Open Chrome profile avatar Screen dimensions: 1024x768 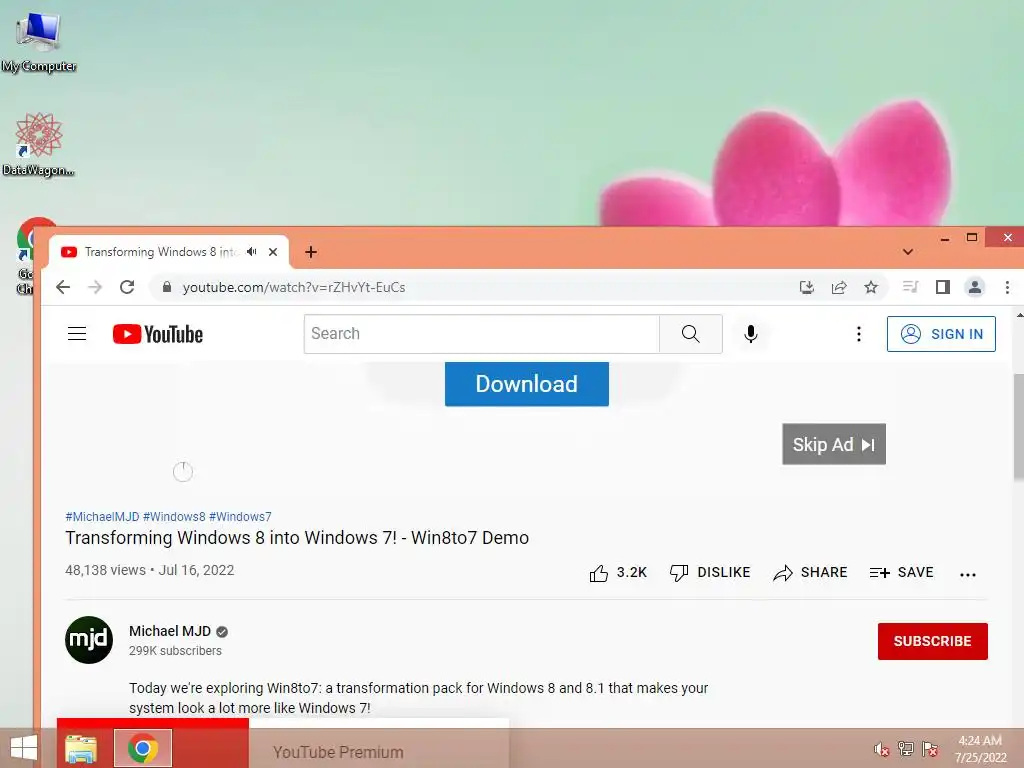click(x=975, y=287)
